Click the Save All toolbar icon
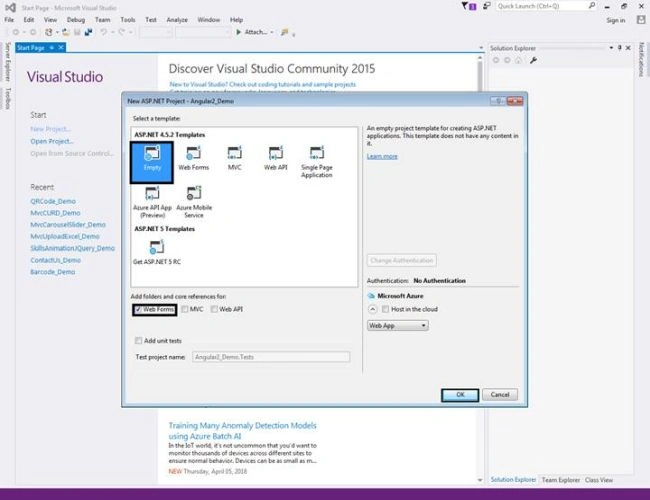650x500 pixels. click(88, 32)
